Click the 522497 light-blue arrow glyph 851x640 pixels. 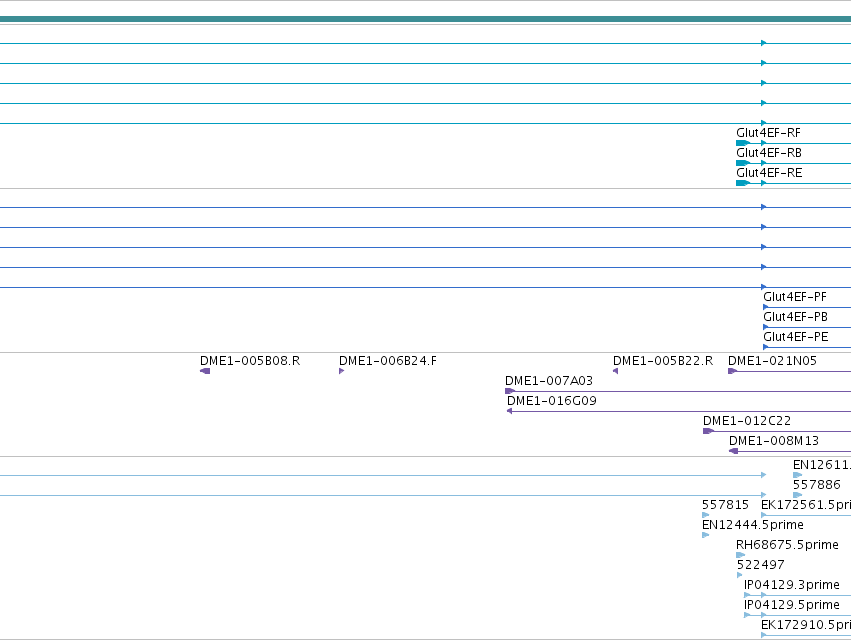(740, 575)
